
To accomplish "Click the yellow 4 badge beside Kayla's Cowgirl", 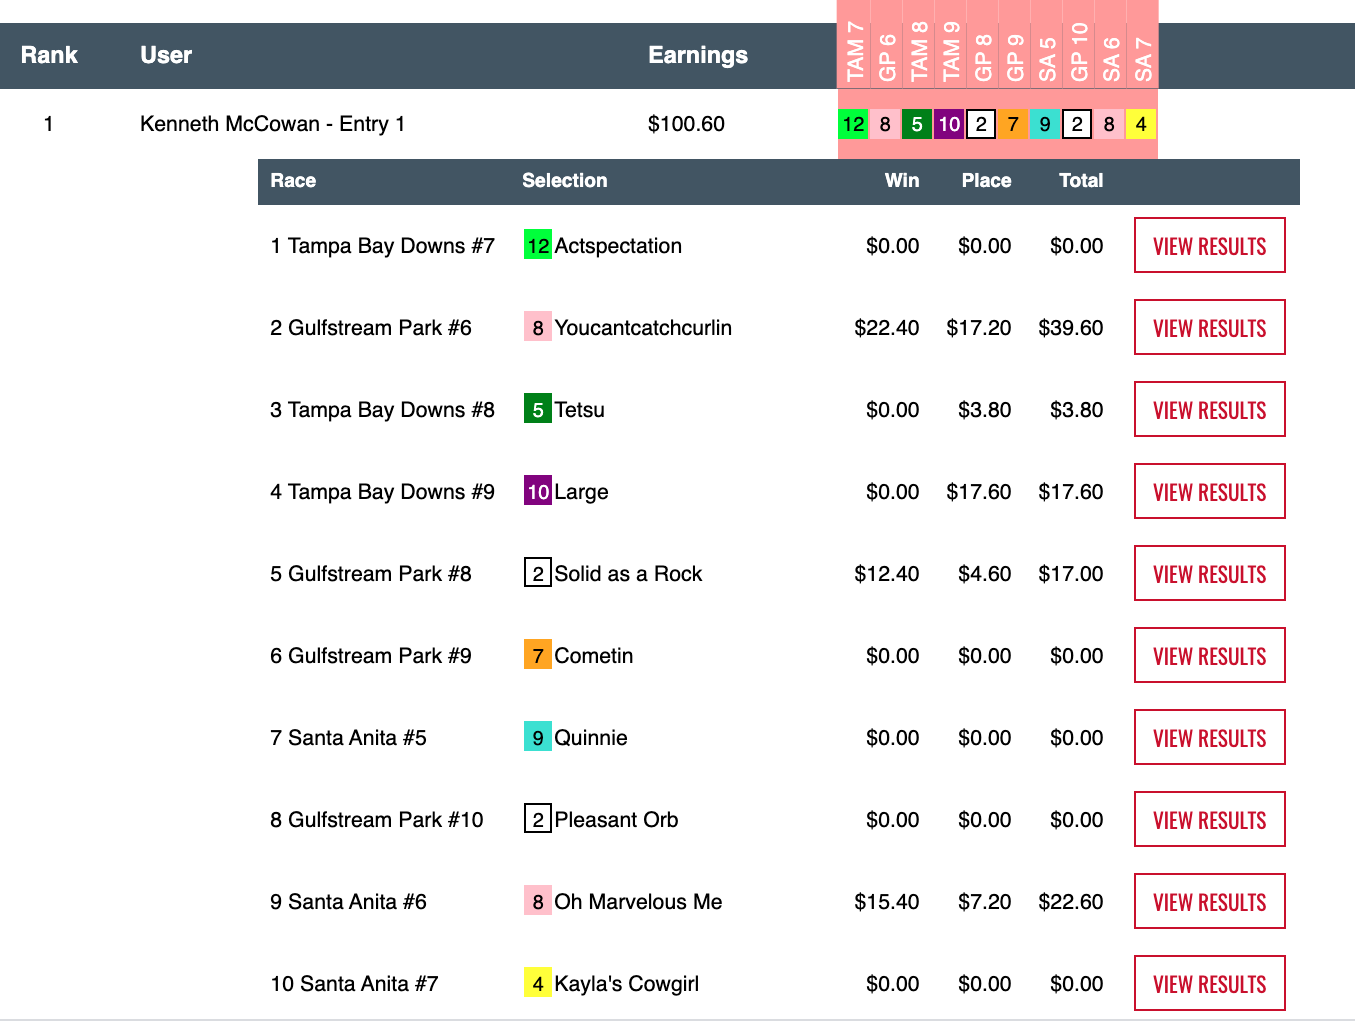I will tap(537, 984).
